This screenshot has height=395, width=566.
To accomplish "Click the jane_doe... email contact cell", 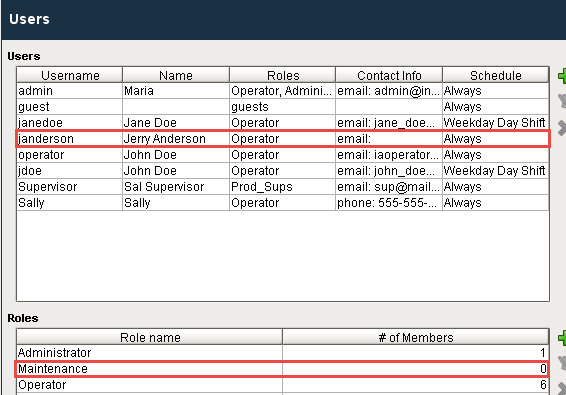I will point(389,122).
